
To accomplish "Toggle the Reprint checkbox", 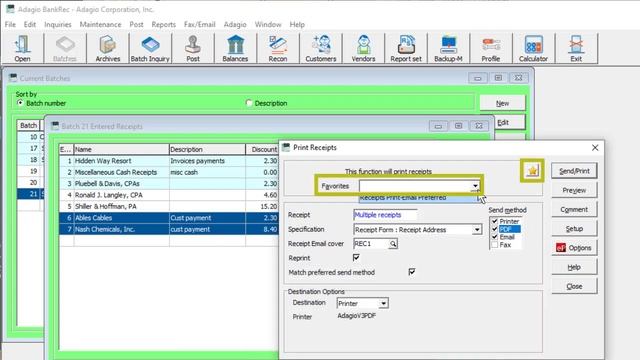I will click(356, 258).
